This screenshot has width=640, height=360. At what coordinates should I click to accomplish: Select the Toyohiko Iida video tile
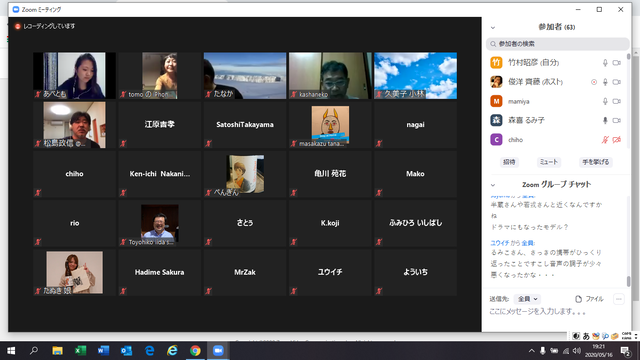pyautogui.click(x=160, y=223)
